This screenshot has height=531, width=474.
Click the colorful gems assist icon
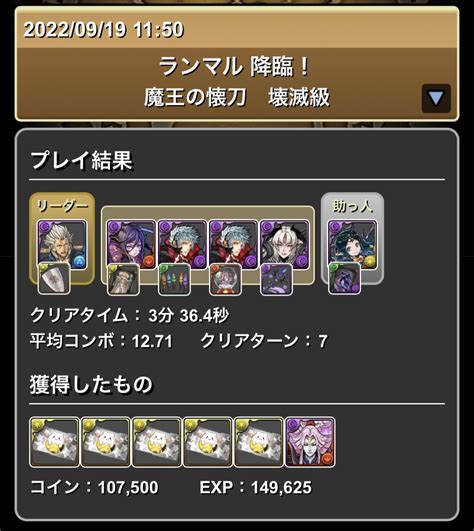174,279
